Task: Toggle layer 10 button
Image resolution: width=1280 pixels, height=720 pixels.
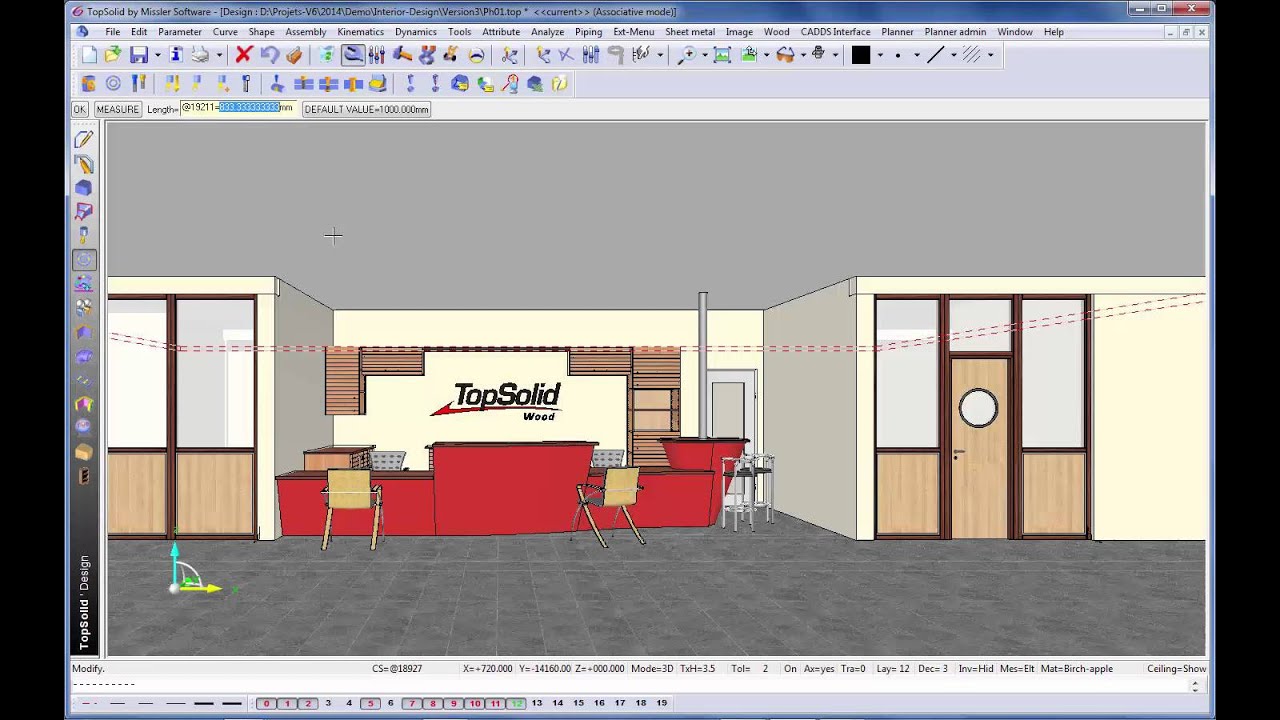Action: 475,704
